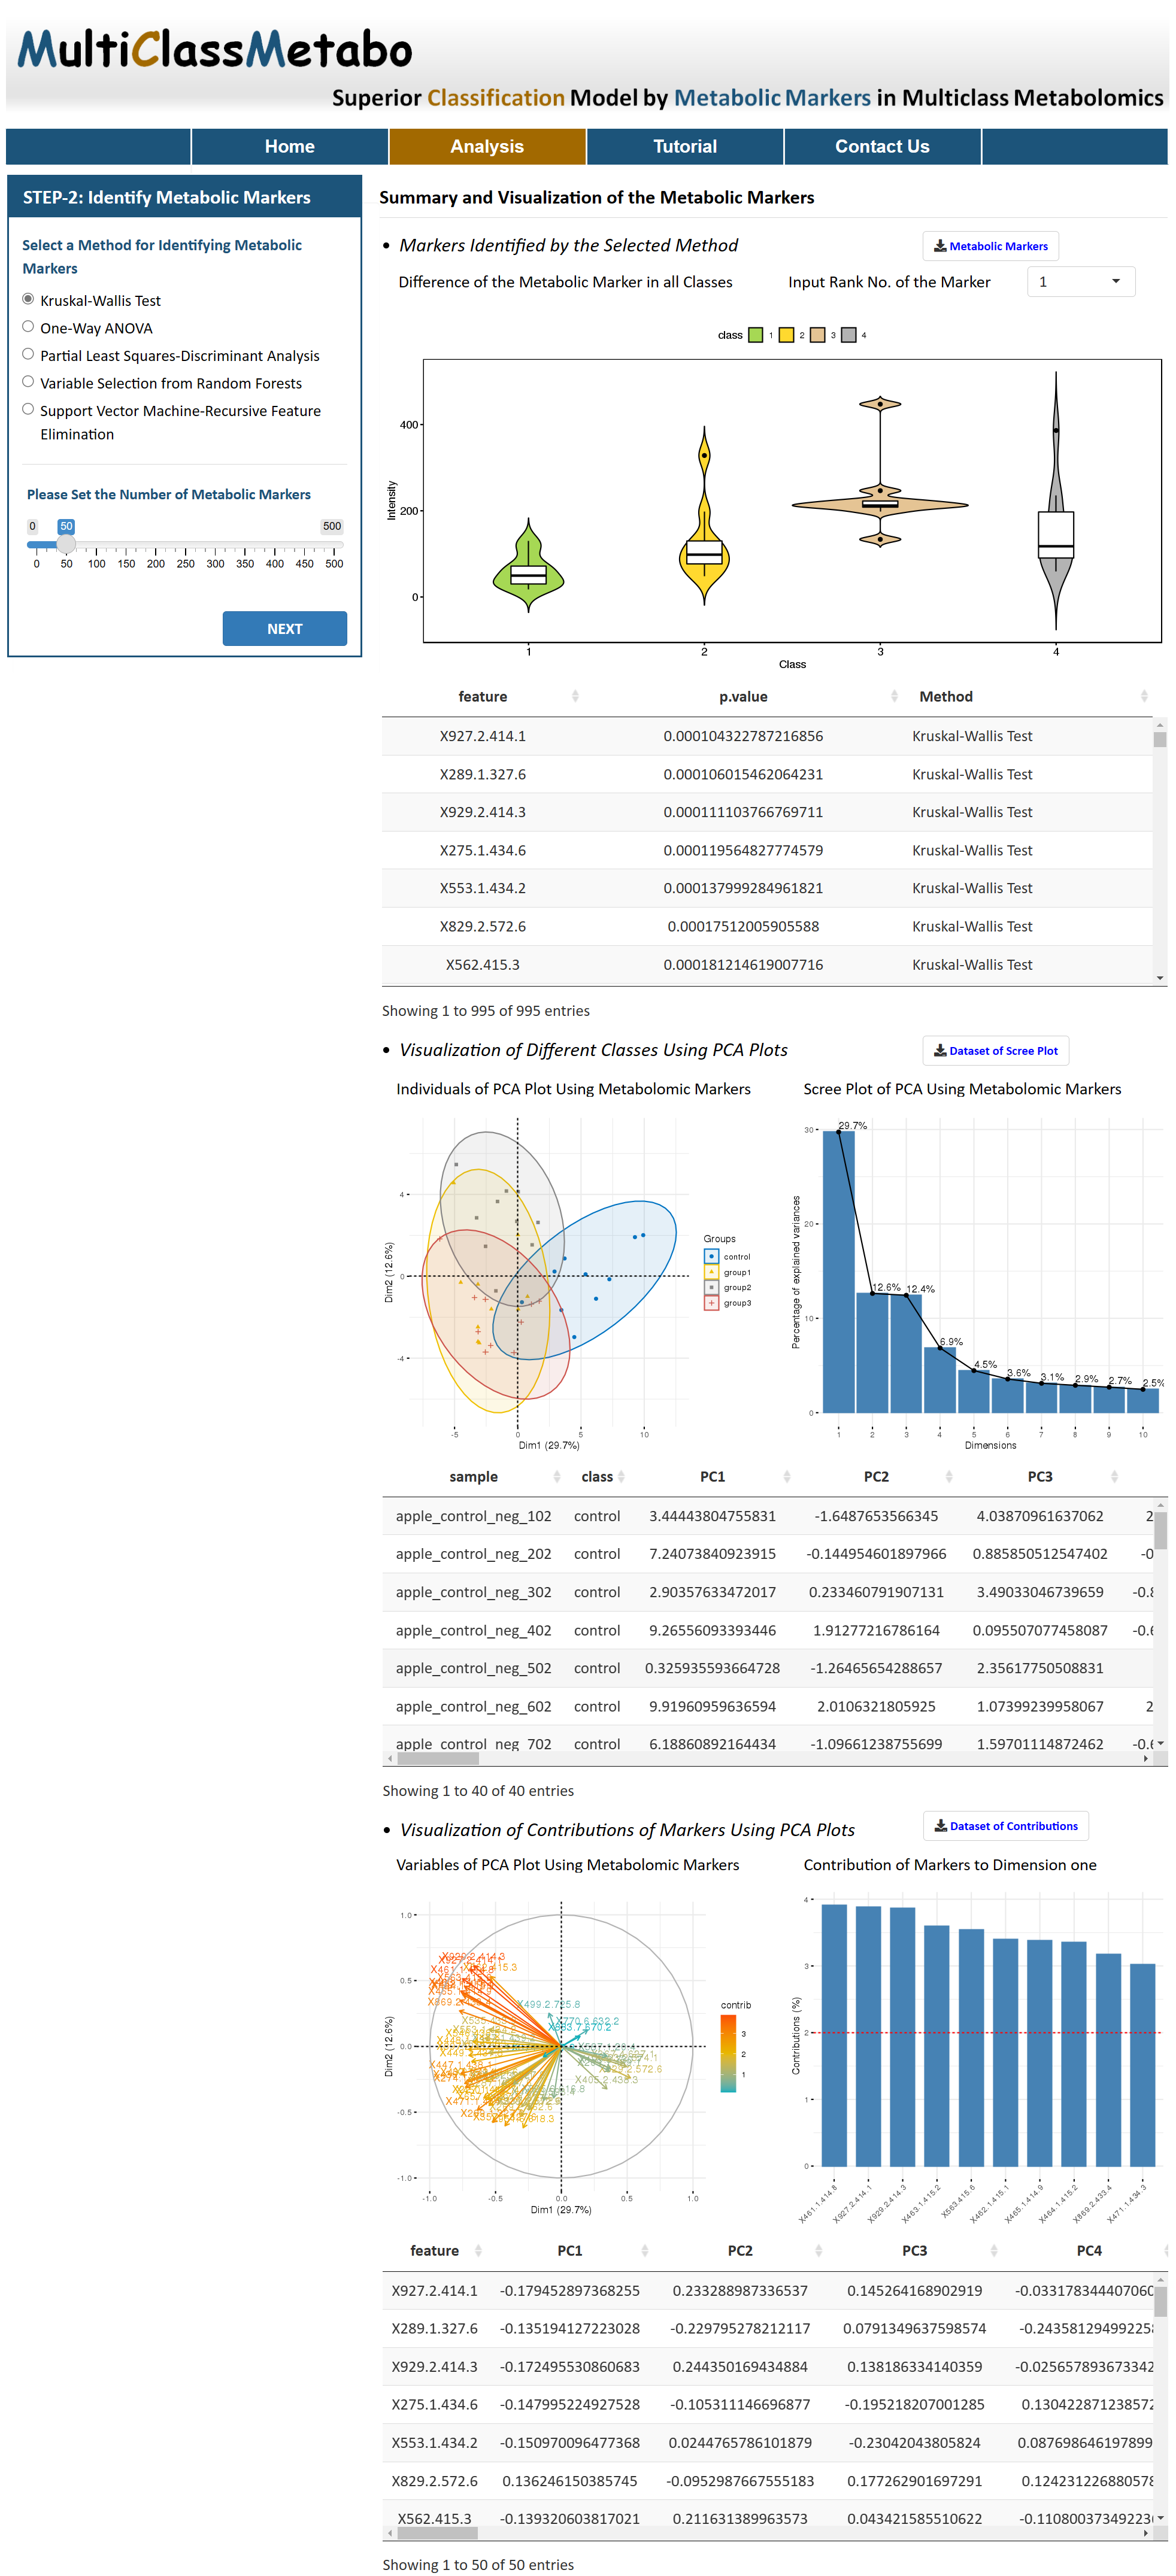Click the apple_control_neg_602 sample row
Screen dimensions: 1176x2576
click(767, 1706)
